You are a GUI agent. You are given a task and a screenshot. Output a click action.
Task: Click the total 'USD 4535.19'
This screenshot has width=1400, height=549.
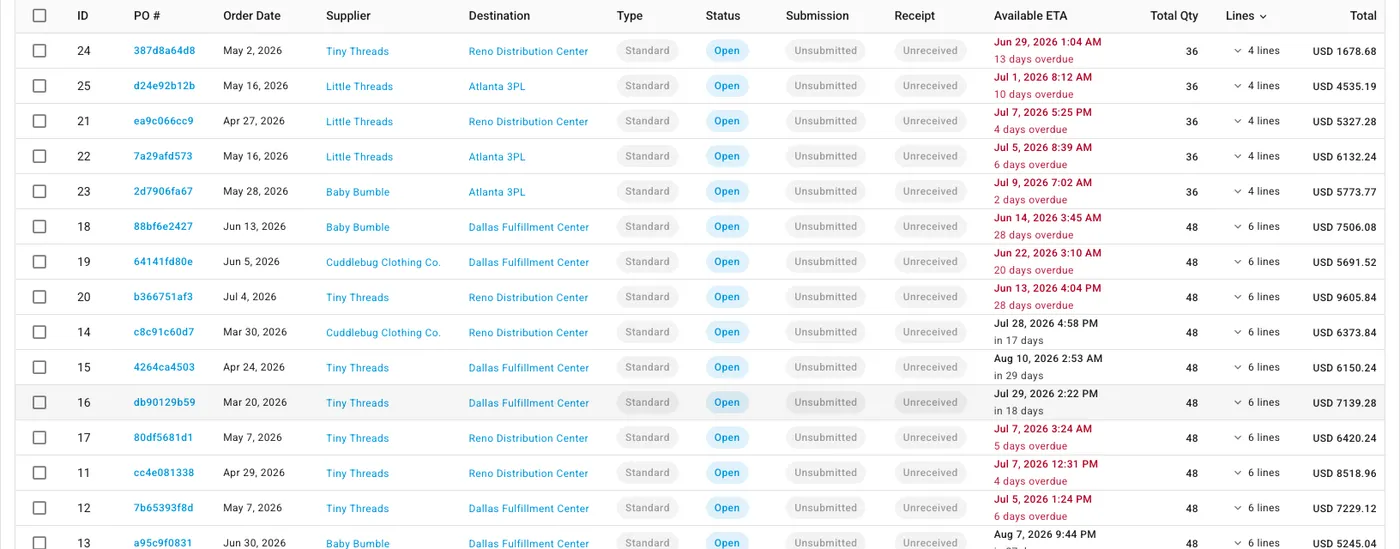[1344, 86]
